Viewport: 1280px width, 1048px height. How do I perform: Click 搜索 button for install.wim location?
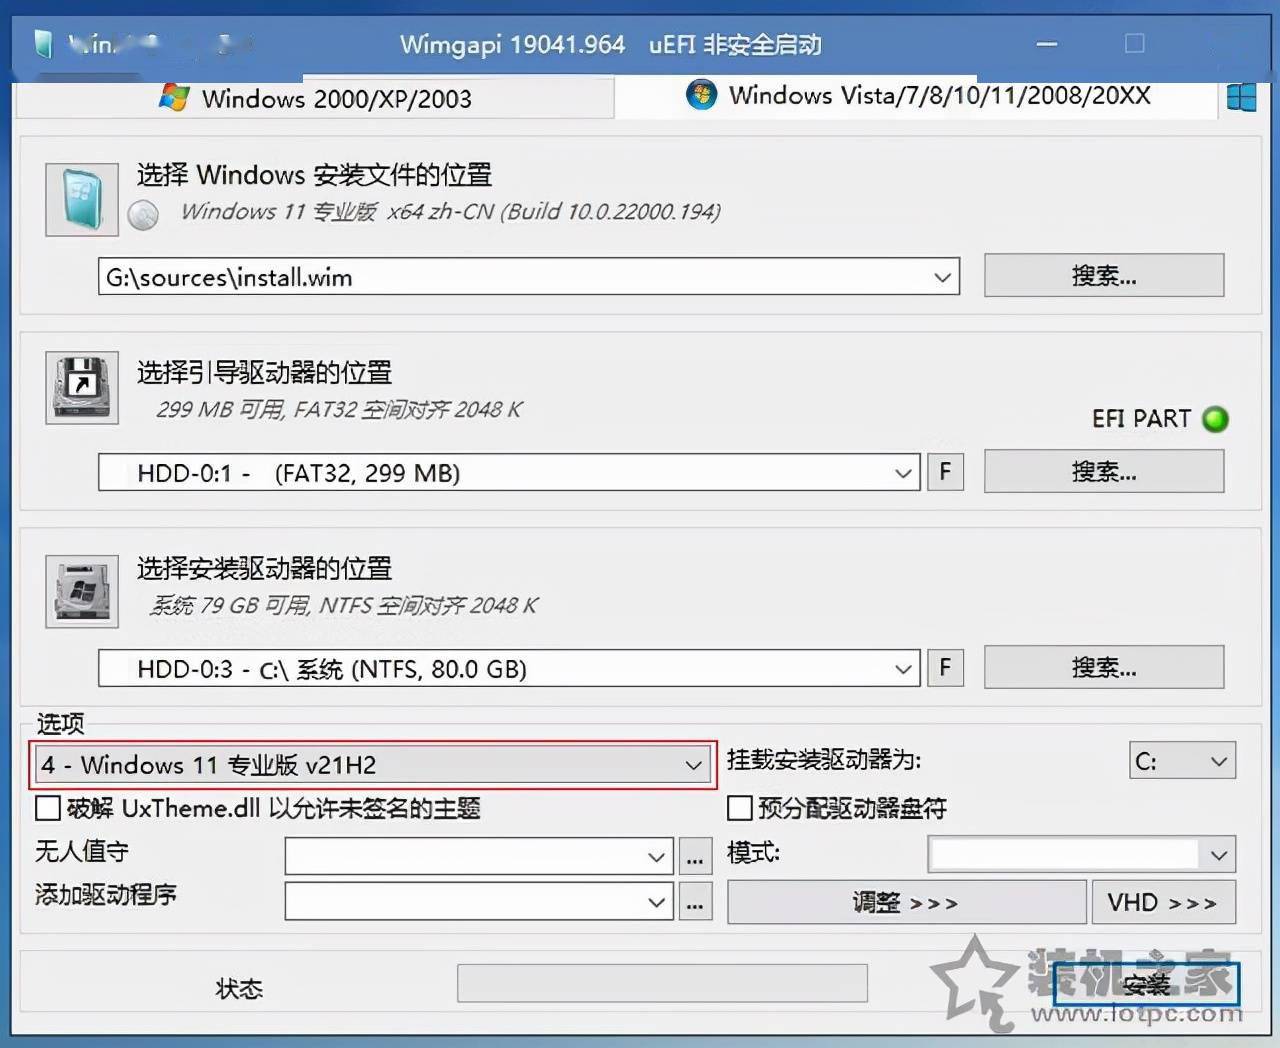coord(1104,275)
